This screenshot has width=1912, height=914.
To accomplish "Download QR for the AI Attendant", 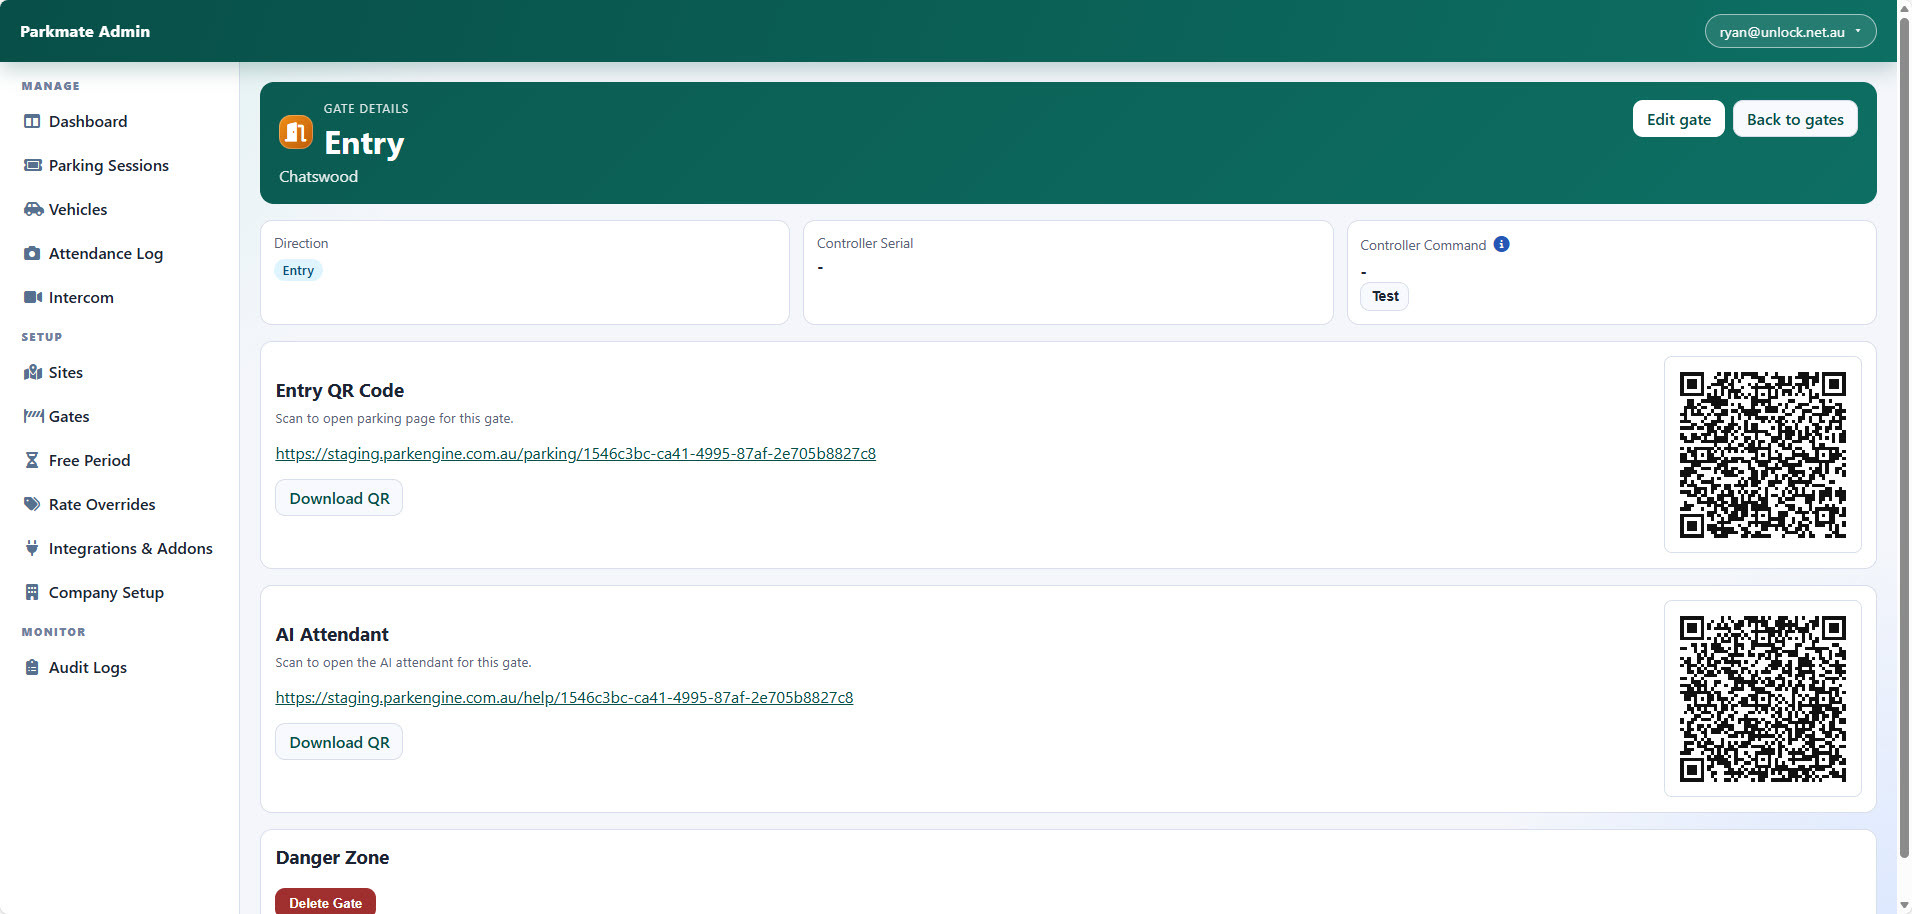I will tap(339, 742).
